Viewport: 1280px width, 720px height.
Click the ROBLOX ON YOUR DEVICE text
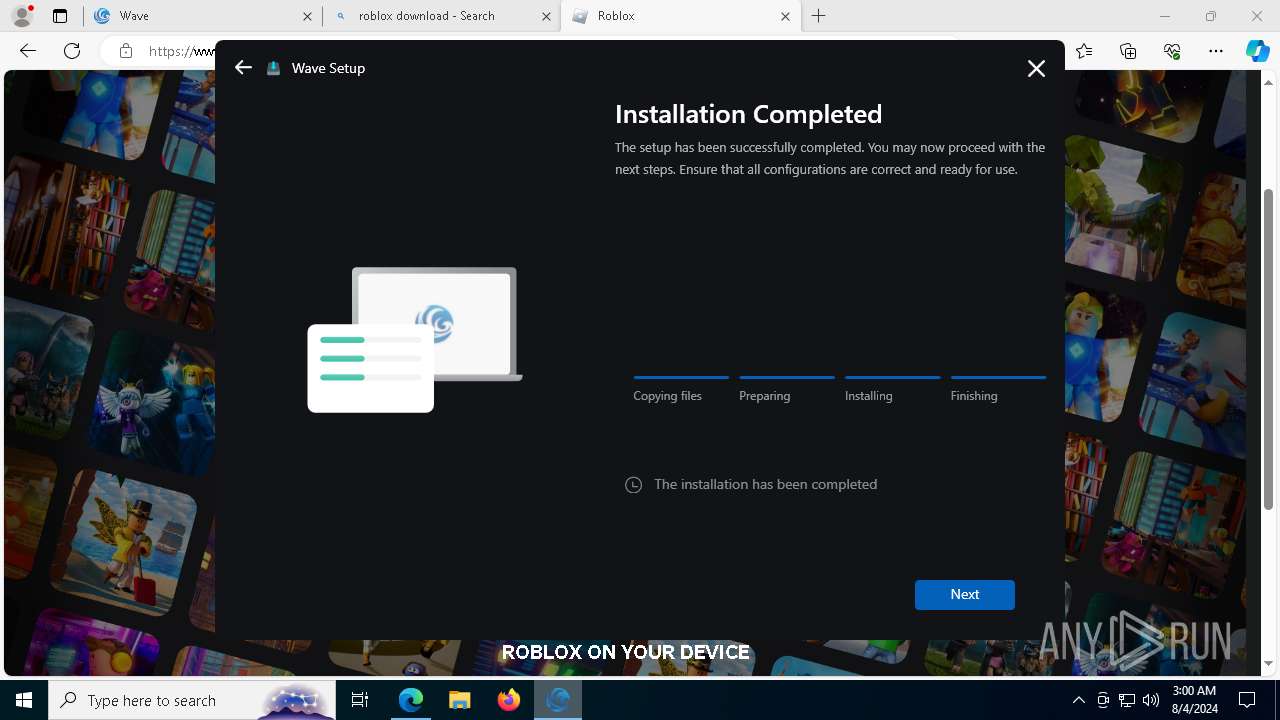click(x=626, y=652)
